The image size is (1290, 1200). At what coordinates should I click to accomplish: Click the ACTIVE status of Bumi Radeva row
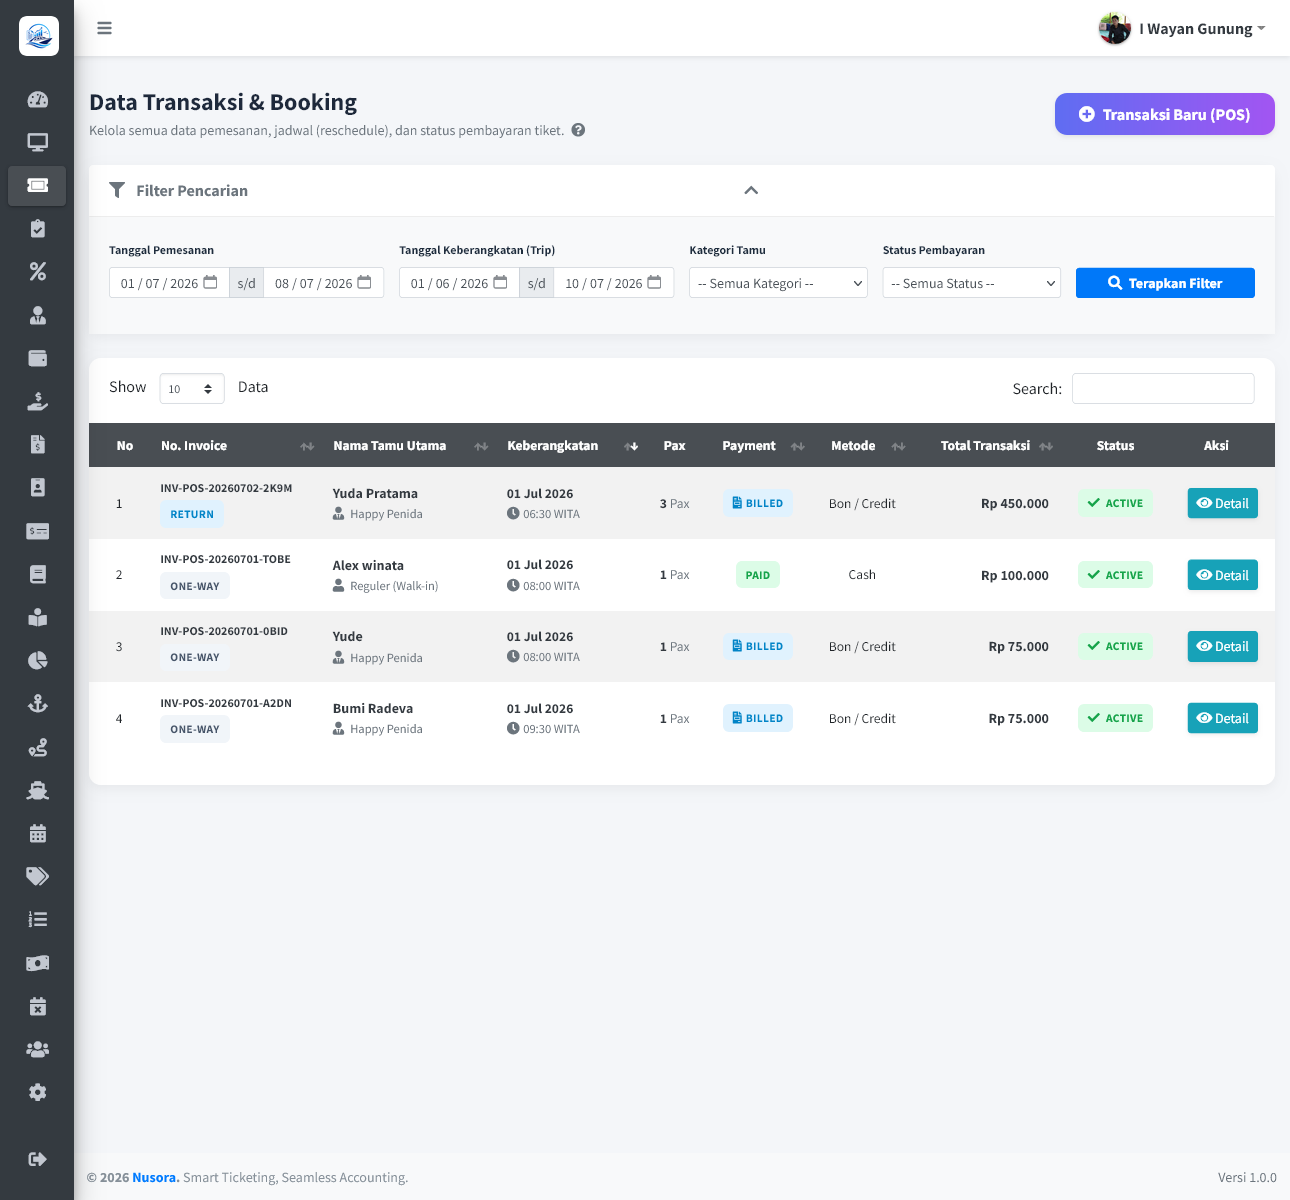coord(1115,718)
